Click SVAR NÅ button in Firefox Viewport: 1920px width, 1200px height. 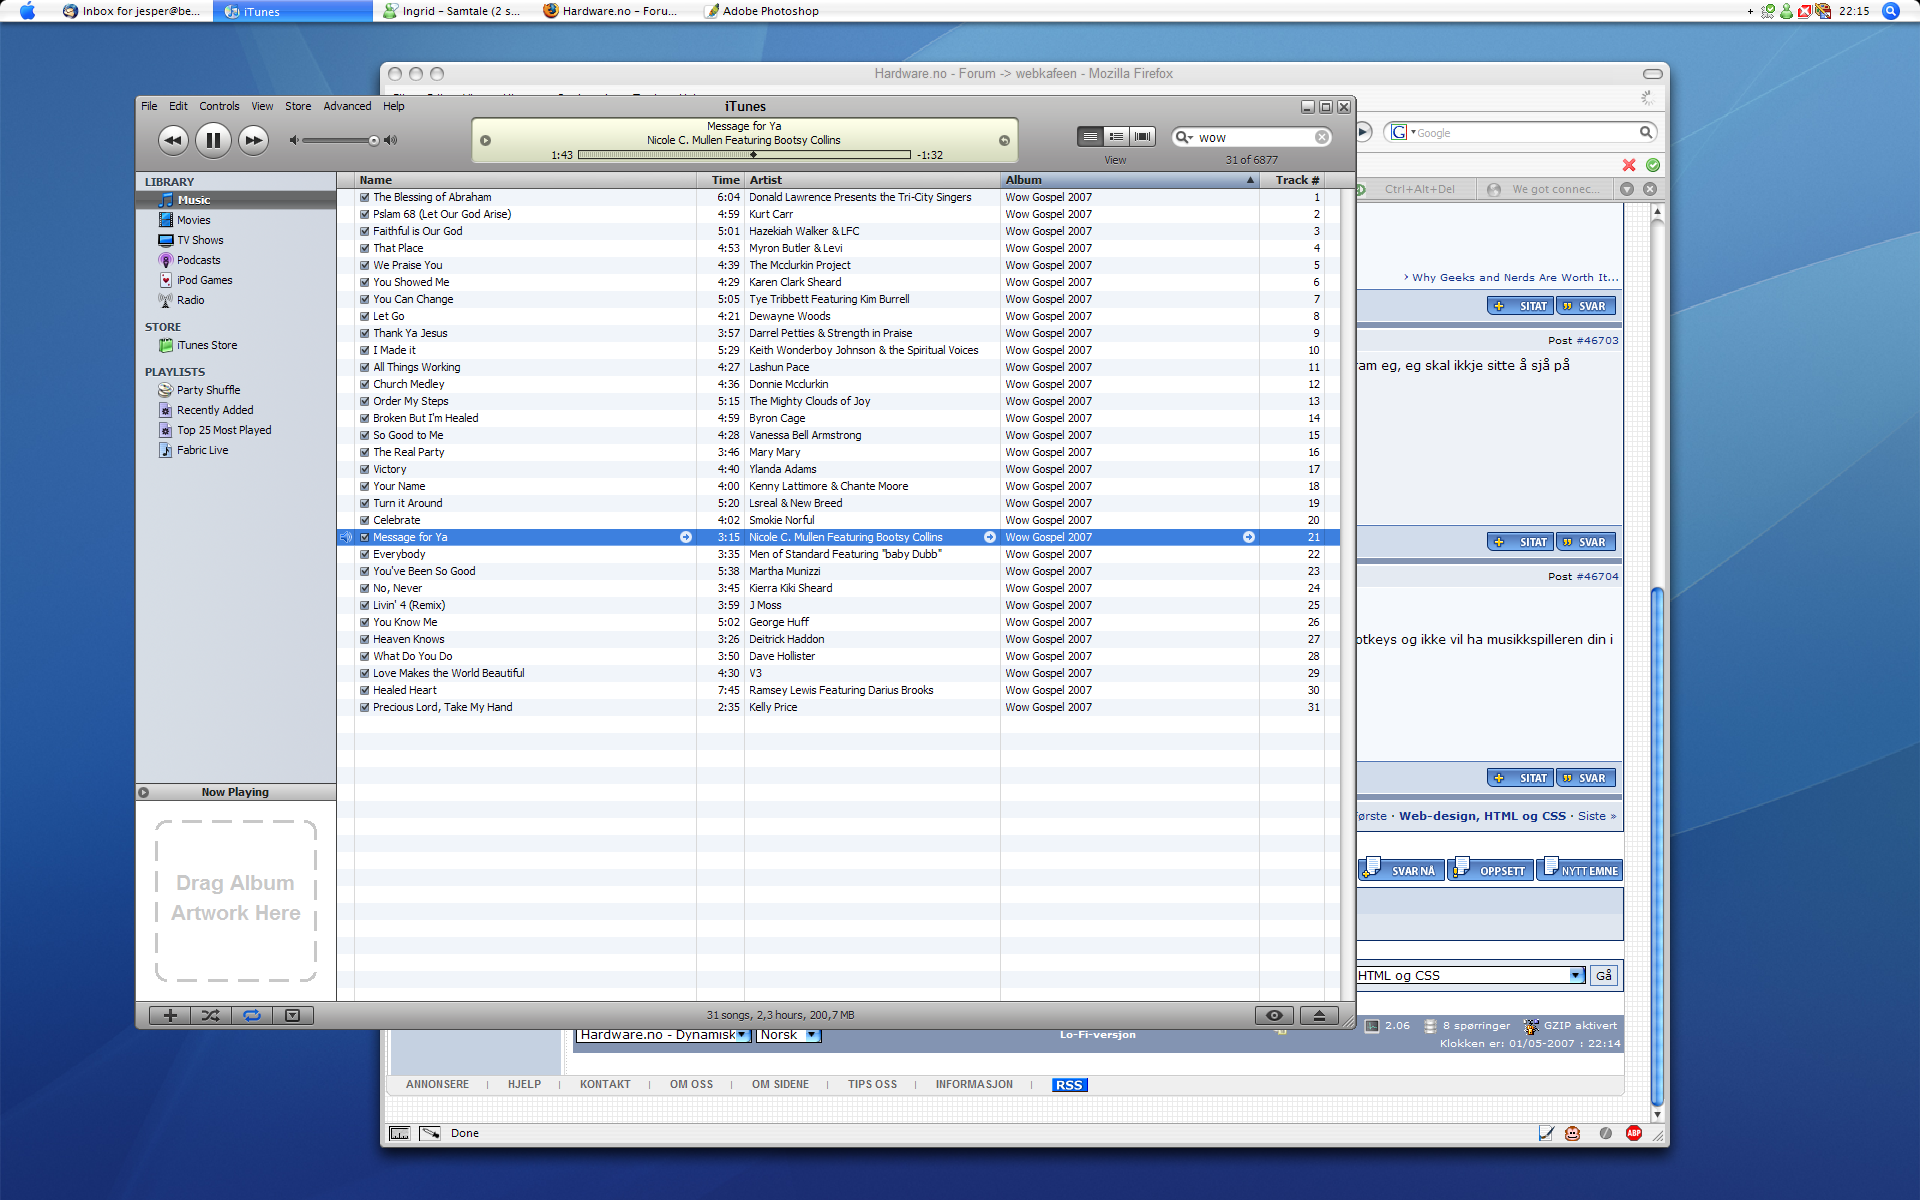1401,870
